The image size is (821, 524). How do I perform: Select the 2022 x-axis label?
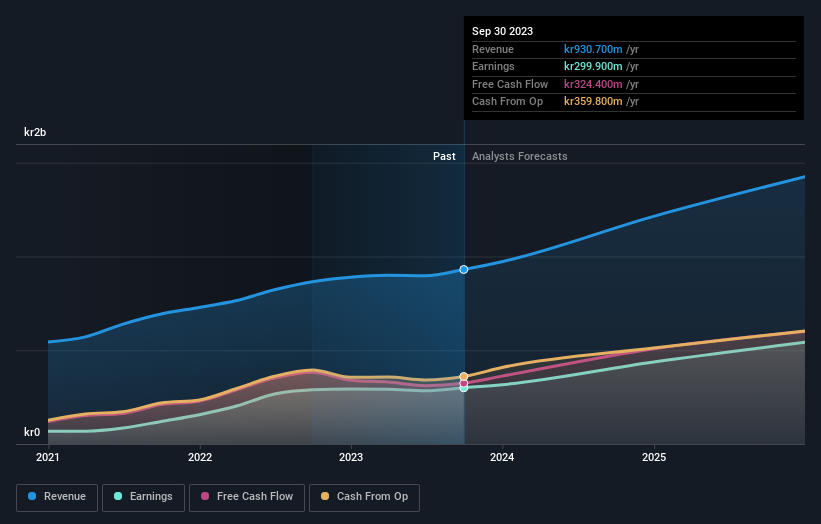[200, 458]
